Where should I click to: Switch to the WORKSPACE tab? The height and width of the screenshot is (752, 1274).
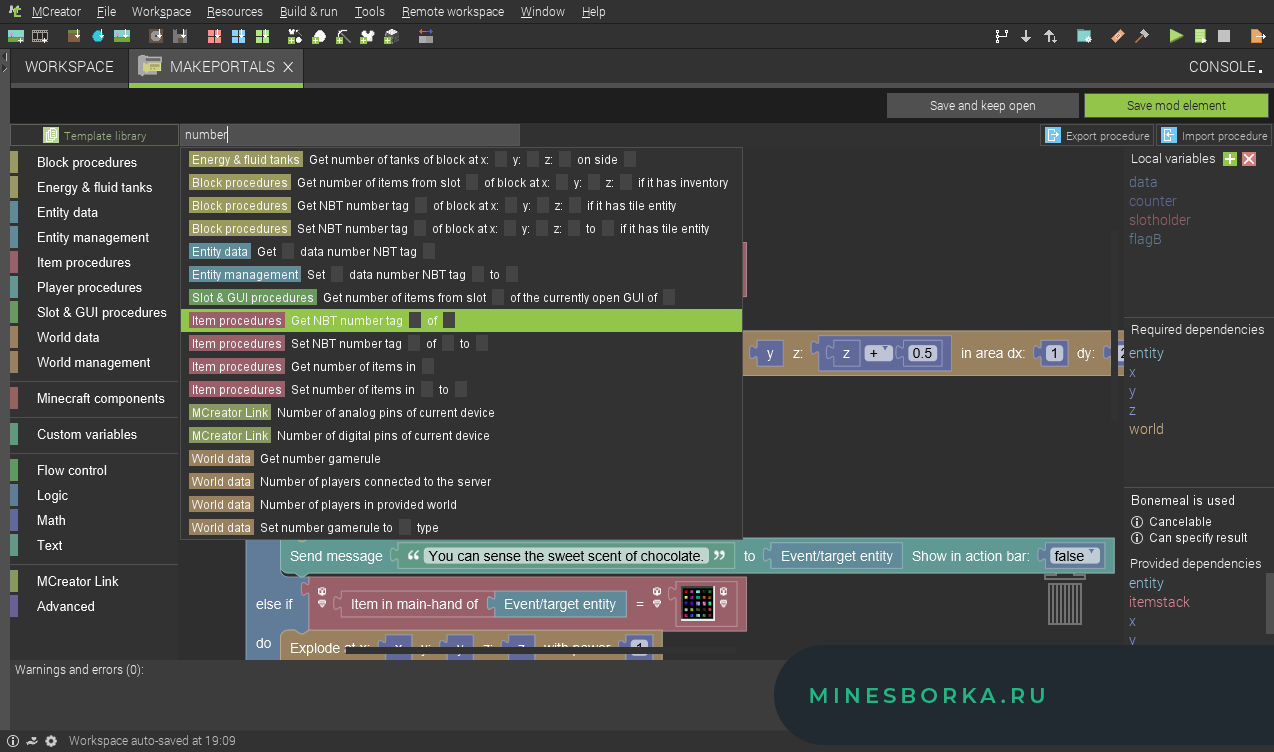tap(69, 67)
